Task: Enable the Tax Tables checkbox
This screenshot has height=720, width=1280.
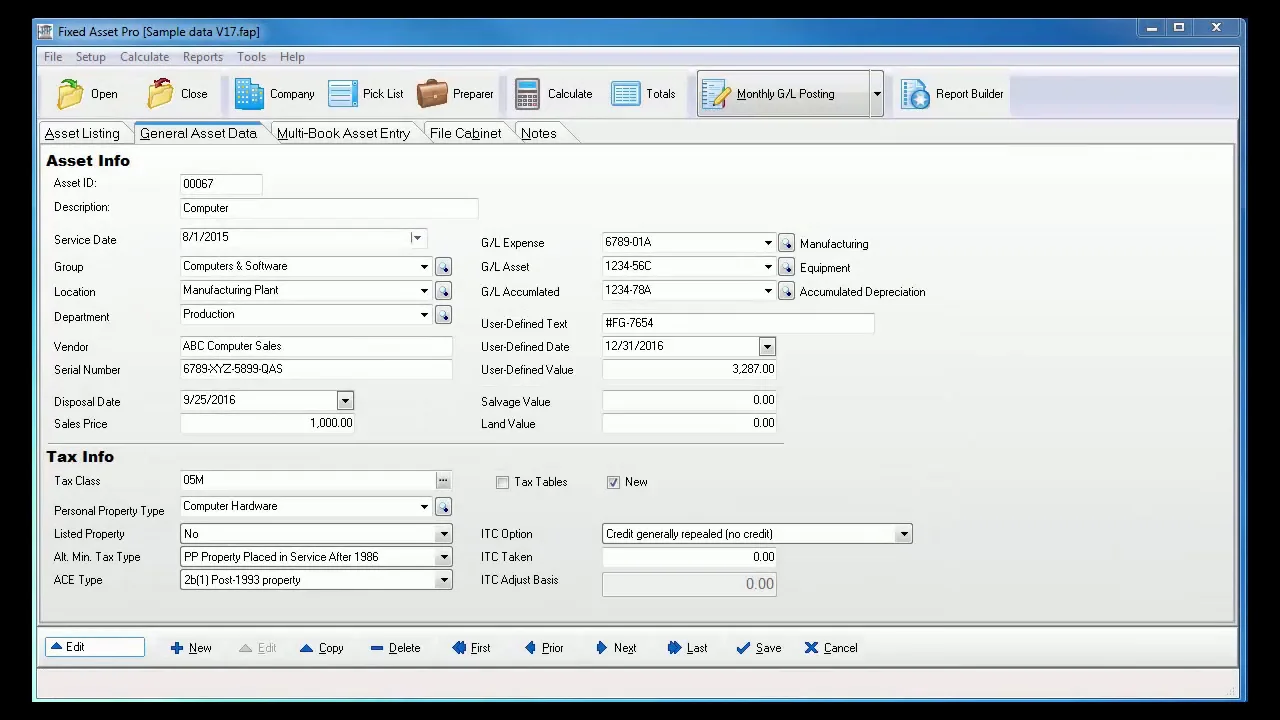Action: (502, 482)
